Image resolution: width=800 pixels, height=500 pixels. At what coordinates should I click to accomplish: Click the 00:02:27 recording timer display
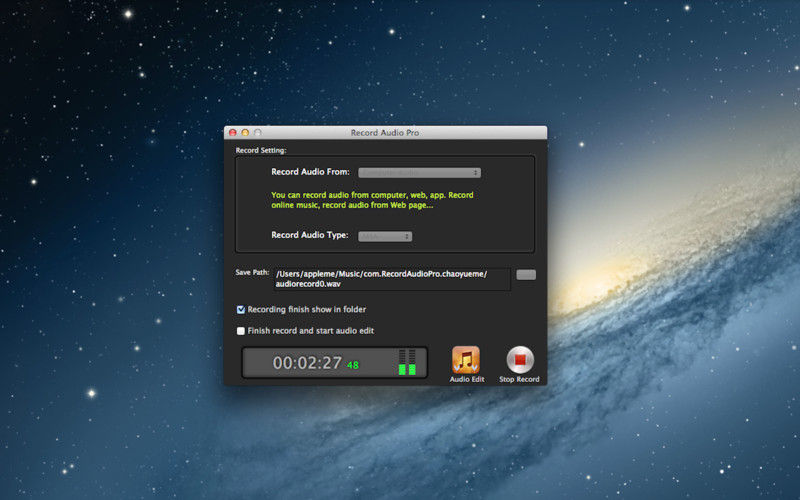pos(307,363)
